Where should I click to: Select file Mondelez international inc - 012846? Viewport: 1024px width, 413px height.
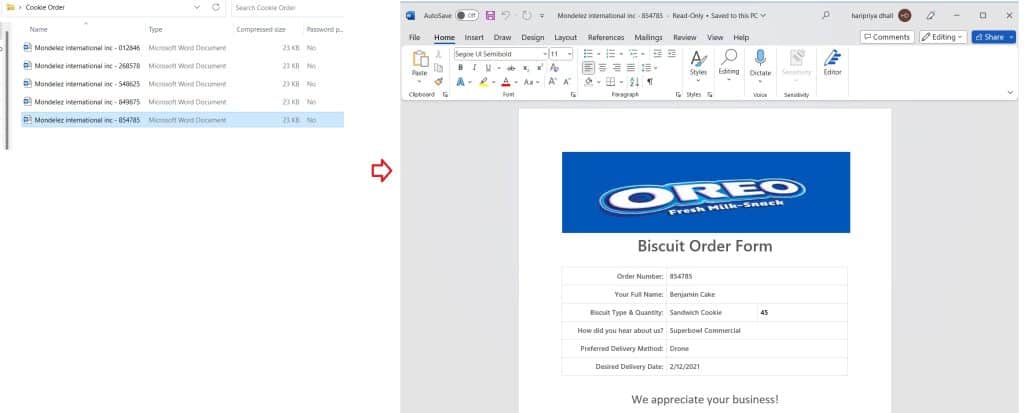pyautogui.click(x=88, y=48)
